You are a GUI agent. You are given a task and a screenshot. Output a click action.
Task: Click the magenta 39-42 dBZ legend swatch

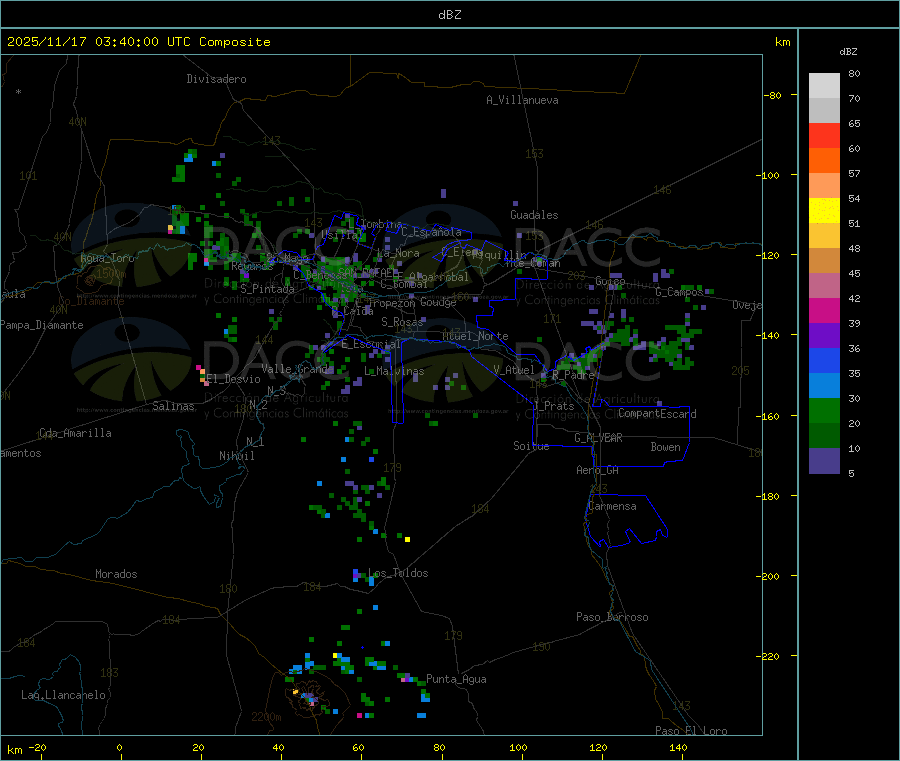tap(824, 310)
